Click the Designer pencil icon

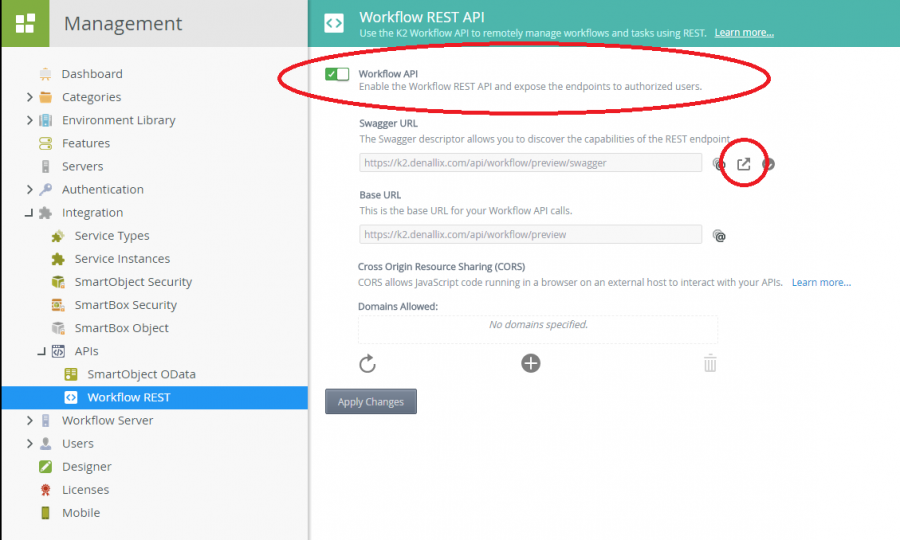pos(45,467)
